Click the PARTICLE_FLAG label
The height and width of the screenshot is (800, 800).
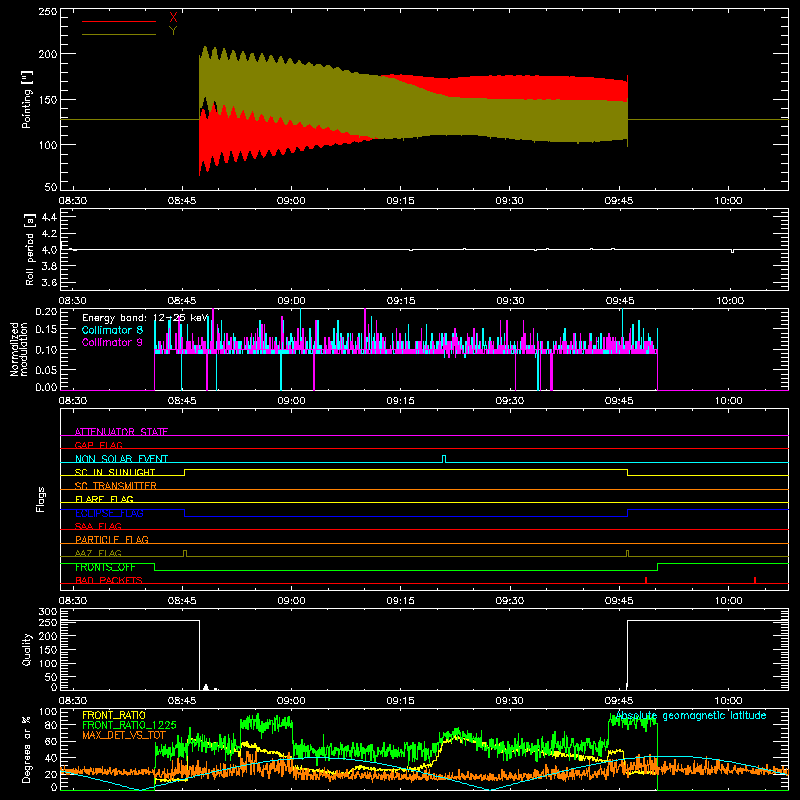point(112,539)
